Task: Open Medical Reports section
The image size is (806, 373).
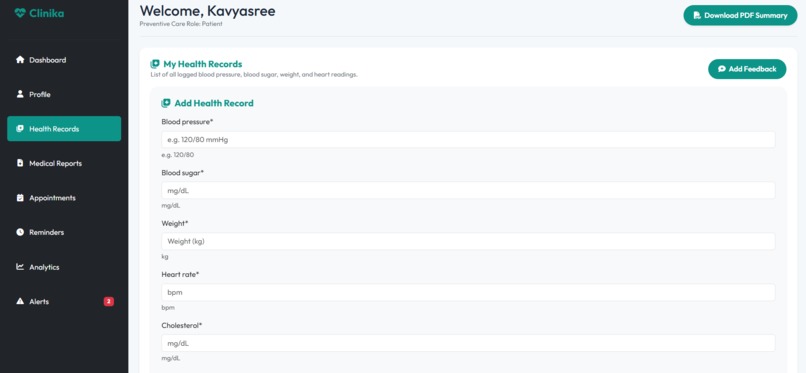Action: tap(64, 163)
